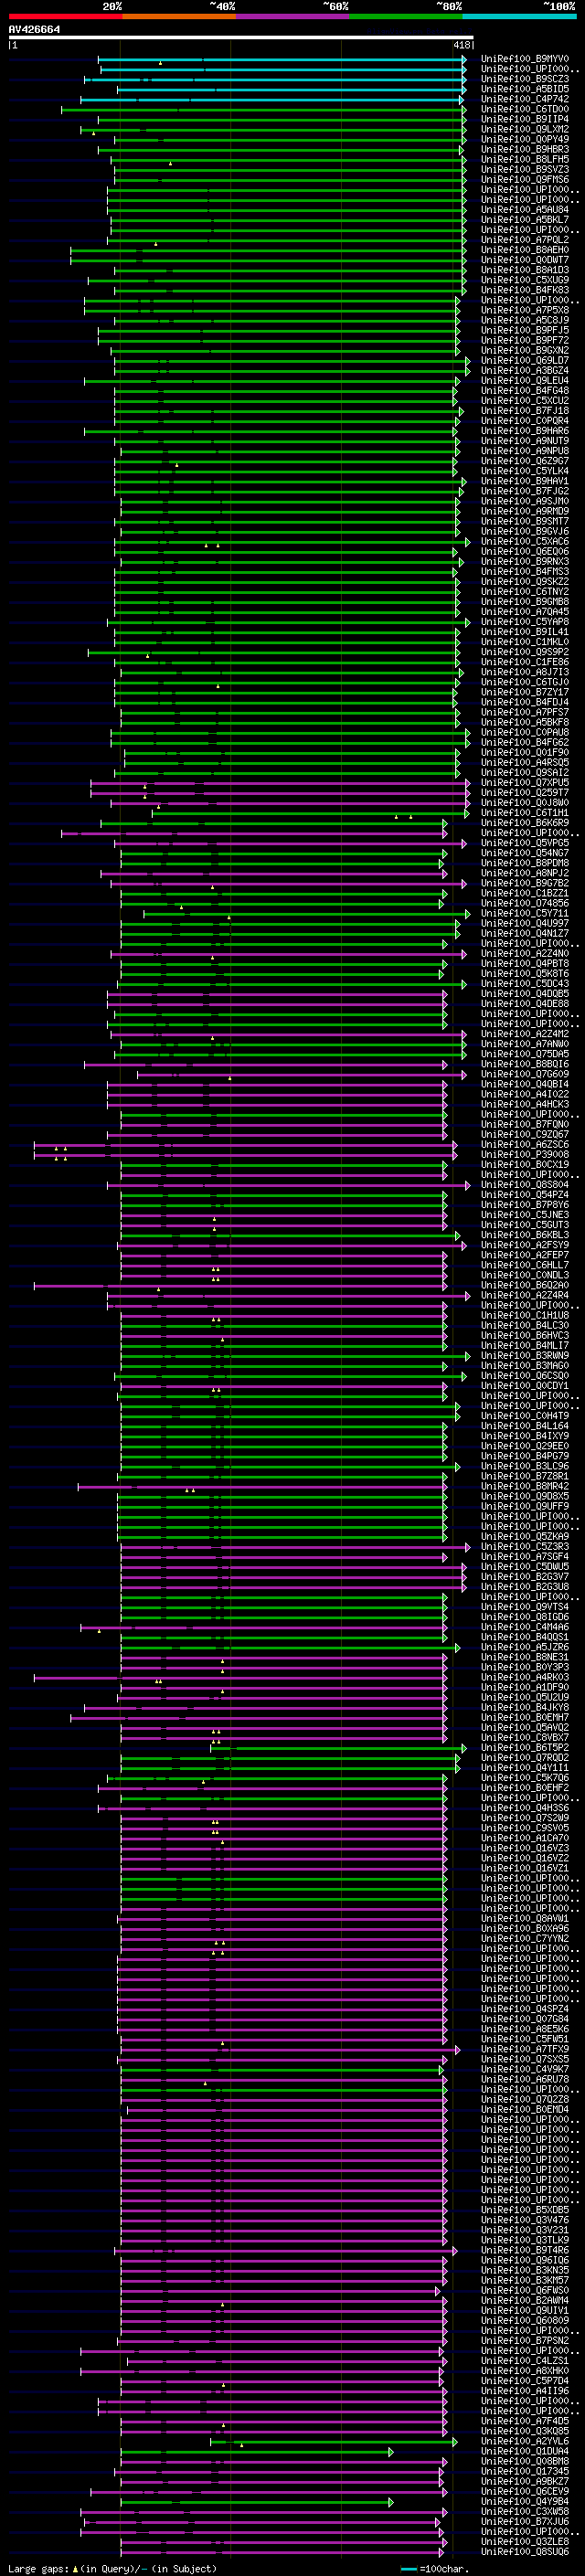Screen dimensions: 585x2576
Task: Click the cyan ~100% identity legend segment
Action: coord(519,16)
